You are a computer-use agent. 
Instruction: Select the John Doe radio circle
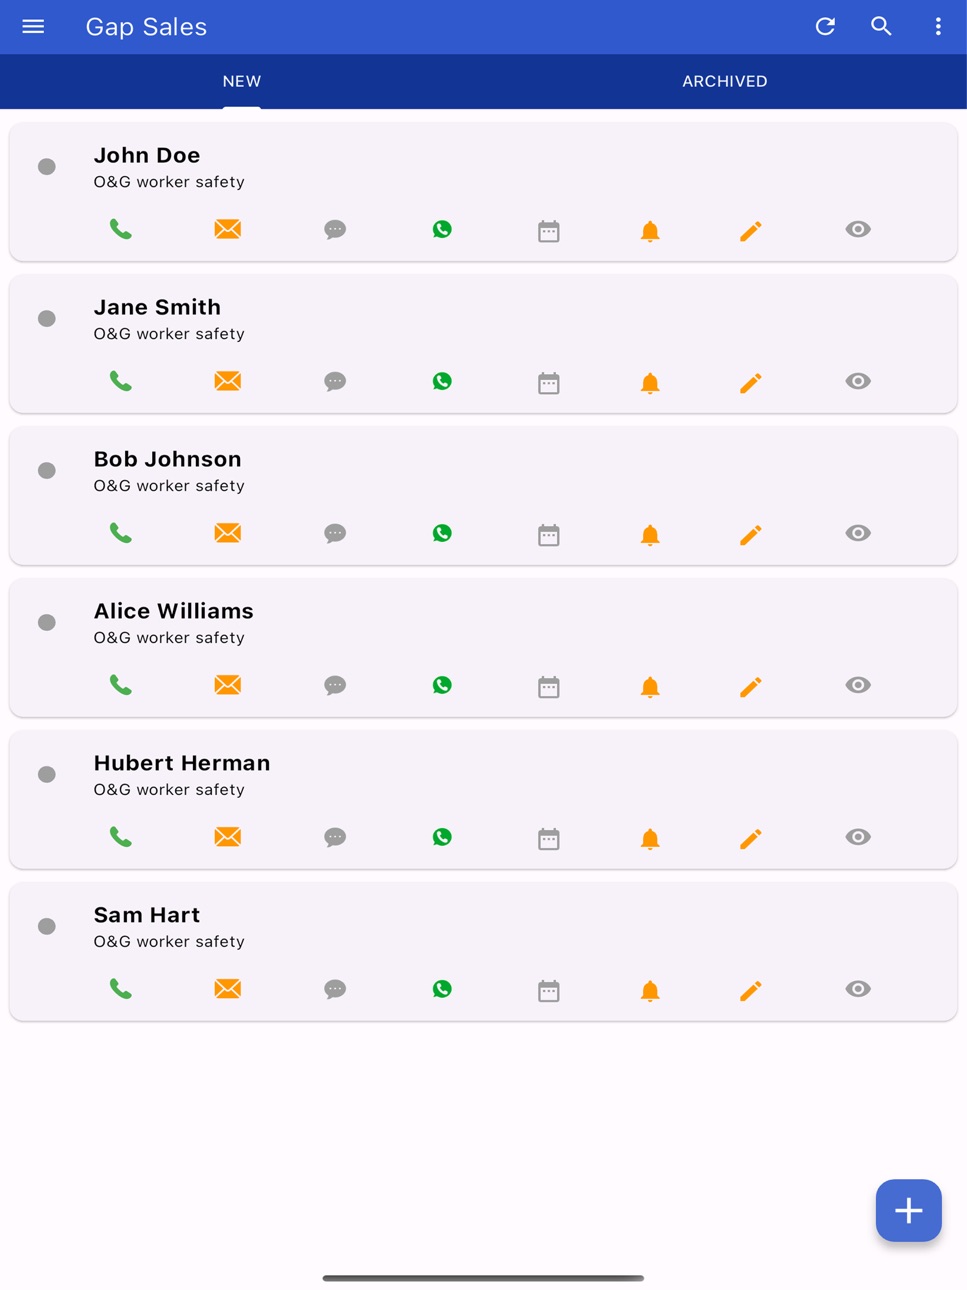[x=47, y=167]
